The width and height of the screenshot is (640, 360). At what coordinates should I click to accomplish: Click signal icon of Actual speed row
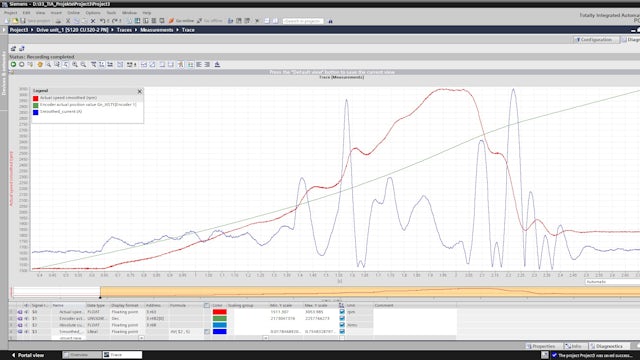pyautogui.click(x=20, y=312)
